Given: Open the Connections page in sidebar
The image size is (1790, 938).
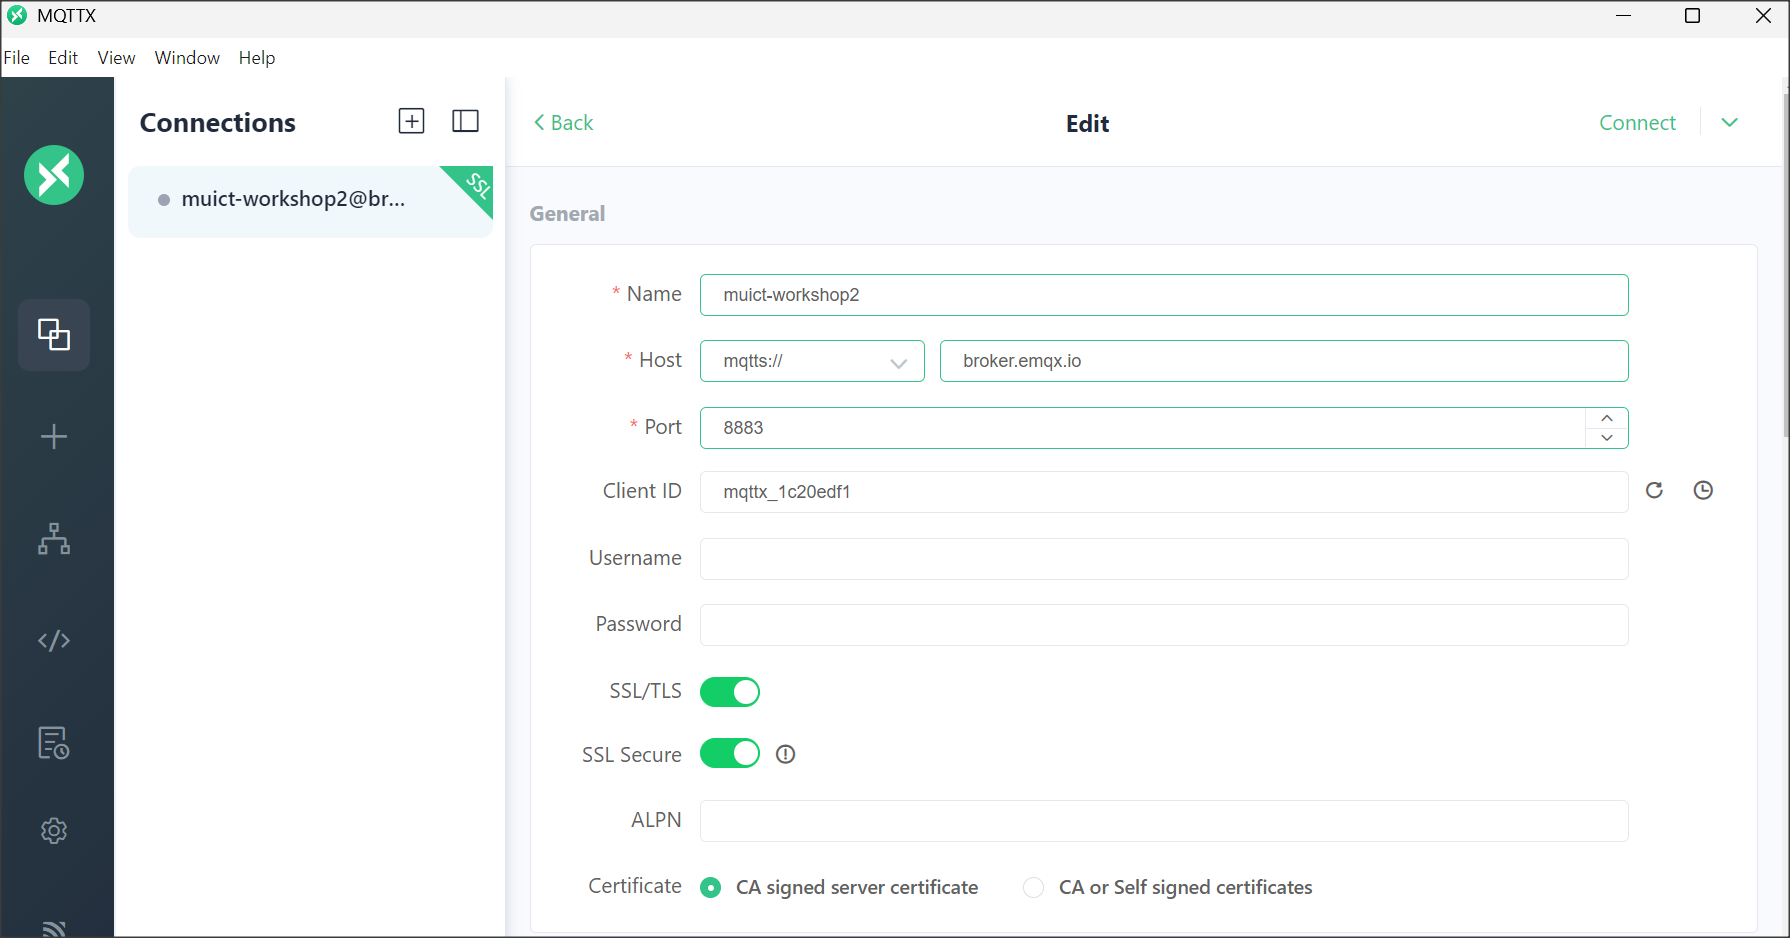Looking at the screenshot, I should tap(54, 335).
